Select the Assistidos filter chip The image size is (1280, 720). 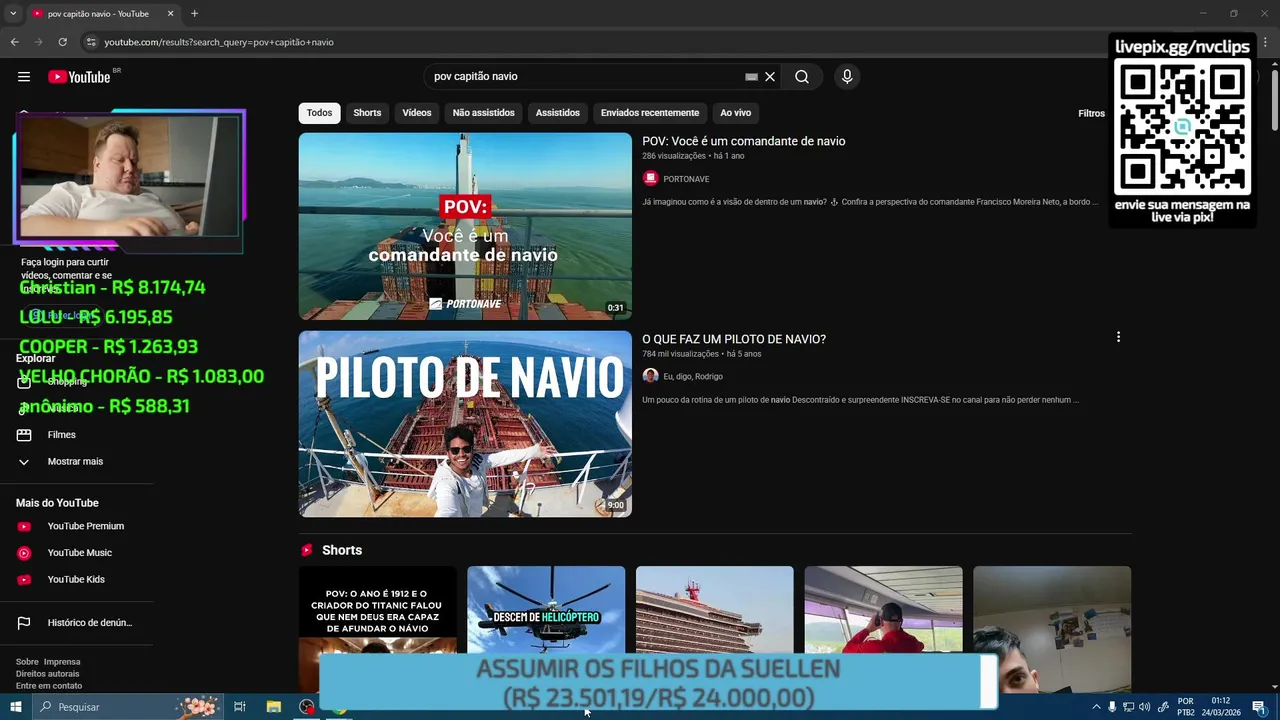point(557,113)
